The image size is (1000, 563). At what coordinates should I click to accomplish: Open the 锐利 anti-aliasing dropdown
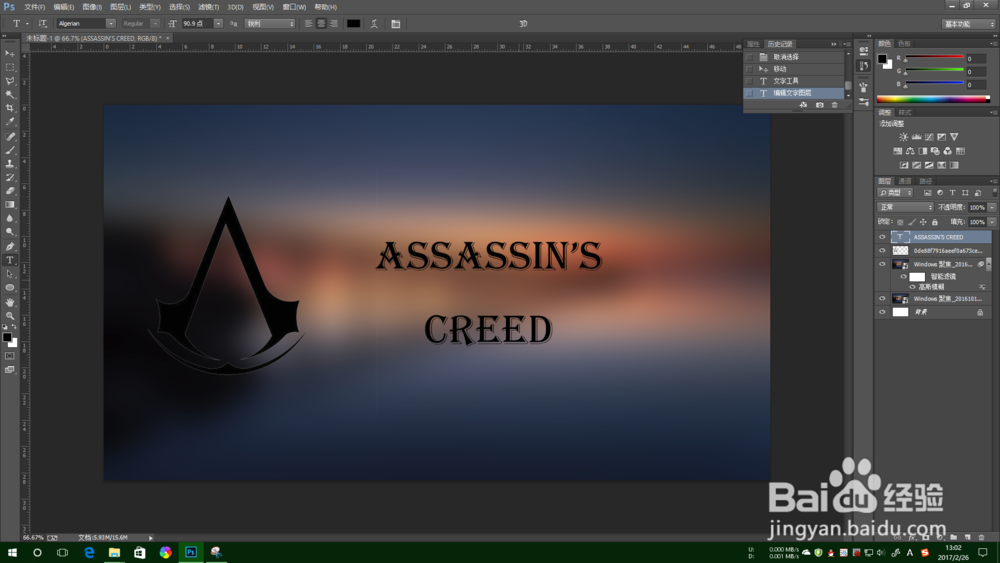click(x=270, y=24)
